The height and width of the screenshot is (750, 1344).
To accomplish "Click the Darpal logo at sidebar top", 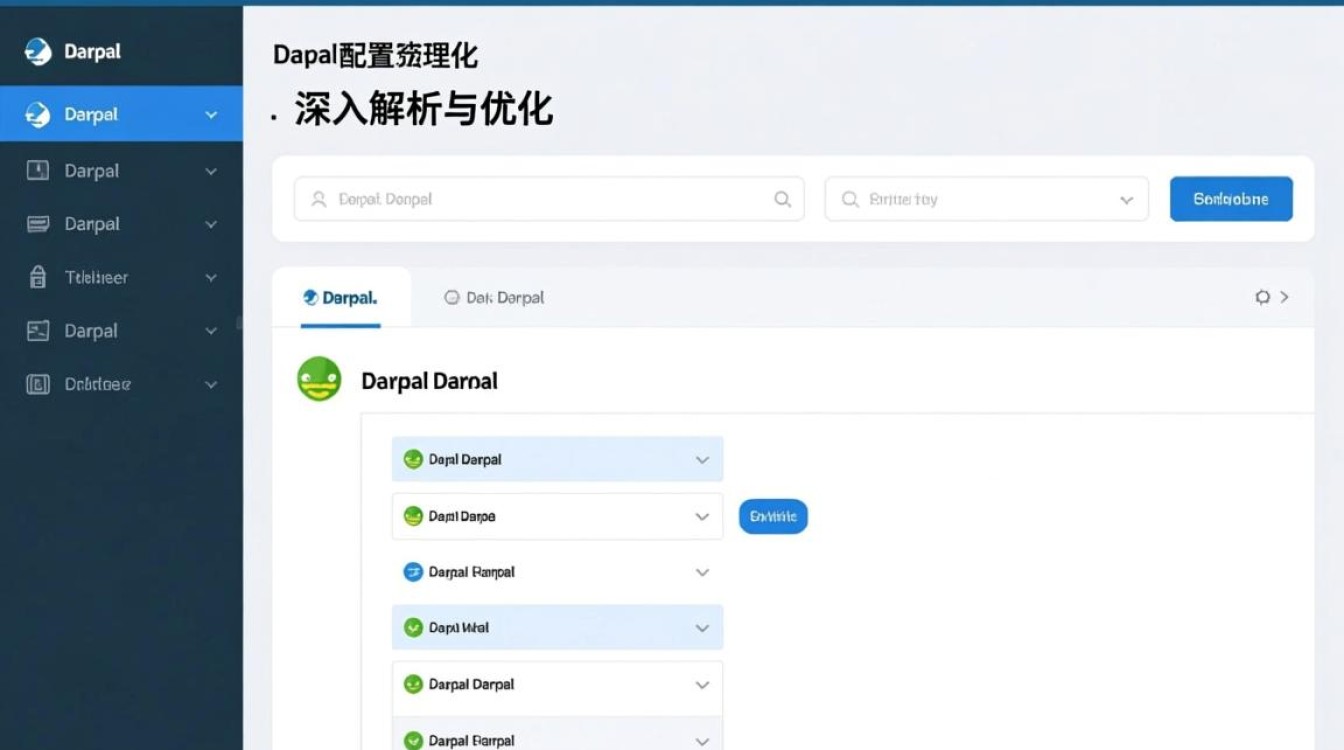I will pos(36,50).
